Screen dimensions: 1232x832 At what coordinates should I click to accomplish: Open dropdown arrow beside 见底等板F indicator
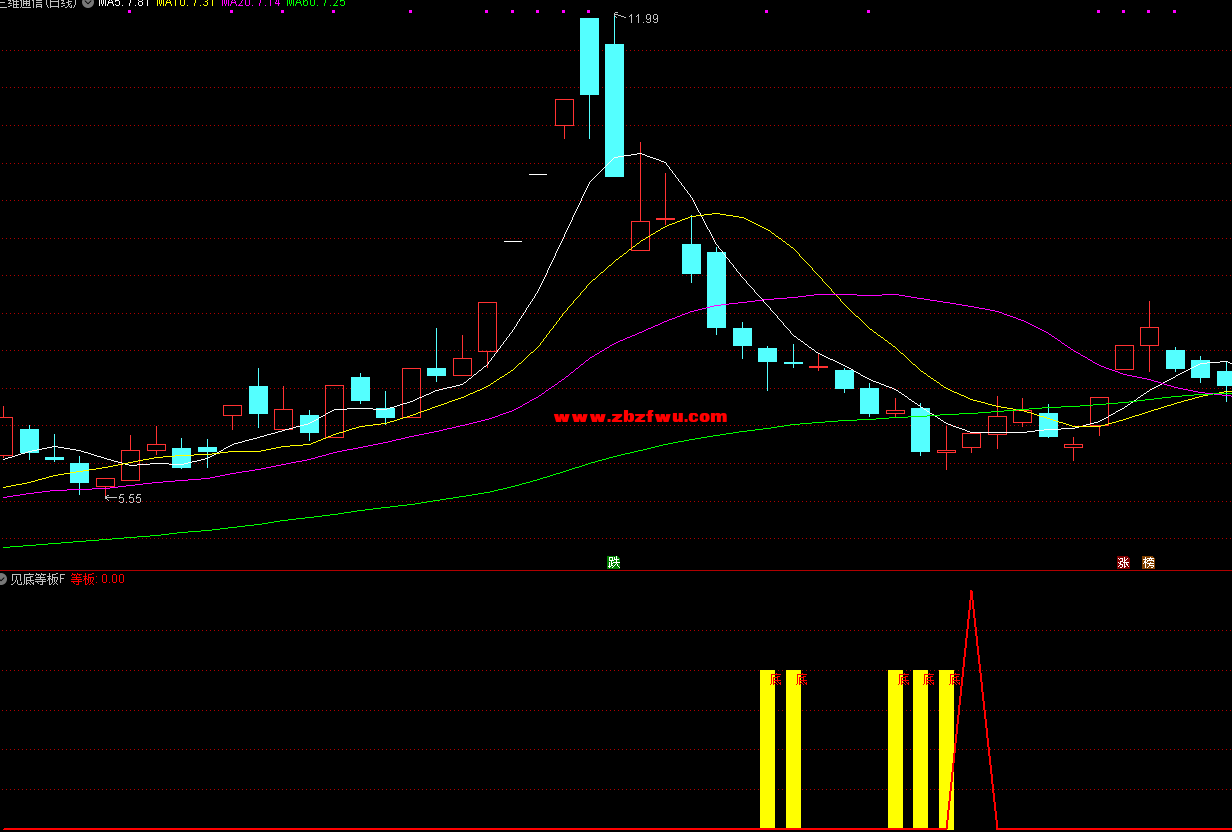pos(3,579)
